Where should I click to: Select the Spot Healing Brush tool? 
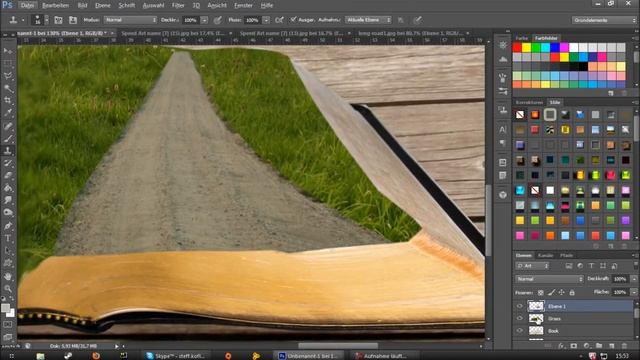pos(8,126)
